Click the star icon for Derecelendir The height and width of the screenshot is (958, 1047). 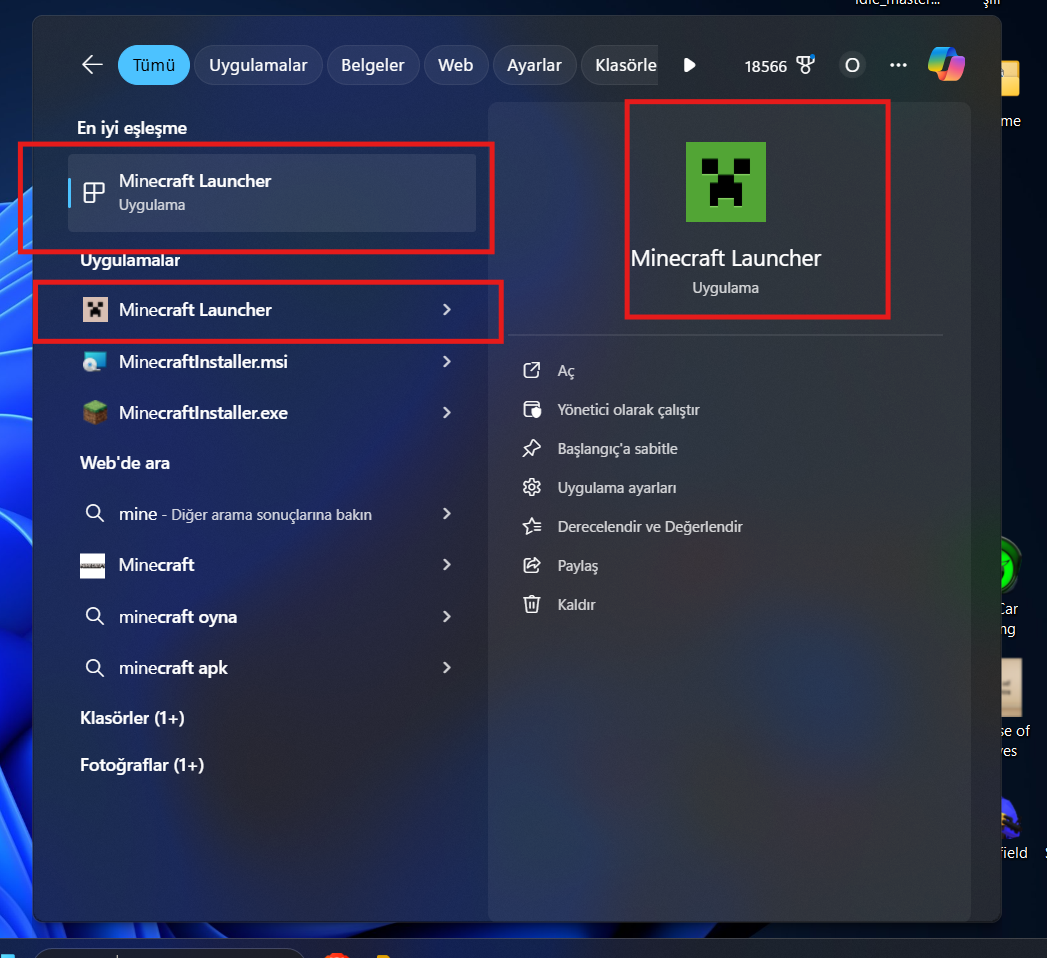coord(532,527)
